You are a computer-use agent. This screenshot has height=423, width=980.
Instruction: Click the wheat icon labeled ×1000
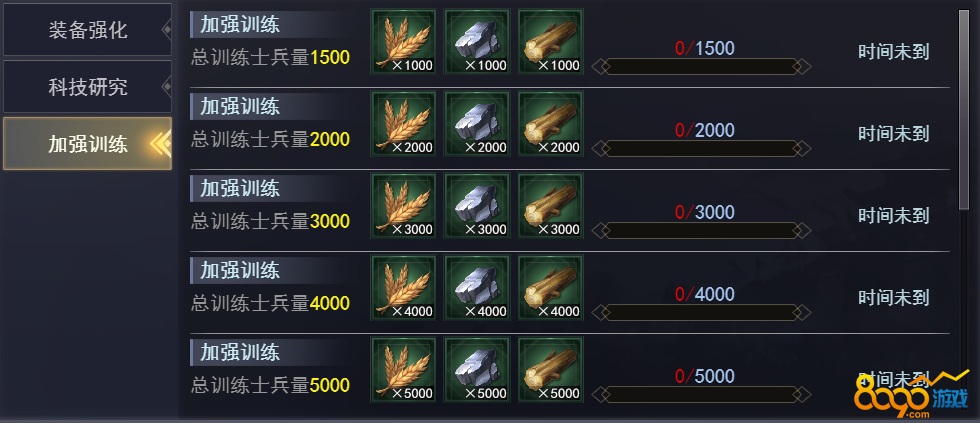pyautogui.click(x=403, y=41)
